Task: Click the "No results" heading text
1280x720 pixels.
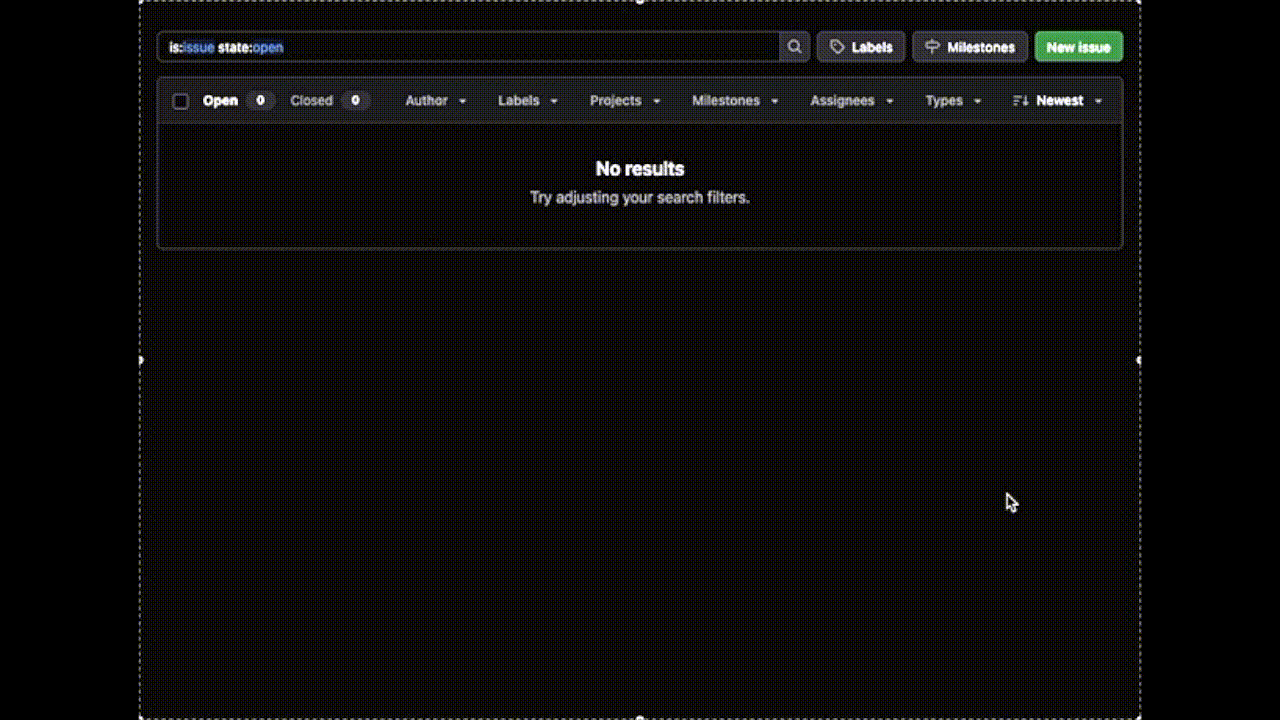Action: tap(640, 169)
